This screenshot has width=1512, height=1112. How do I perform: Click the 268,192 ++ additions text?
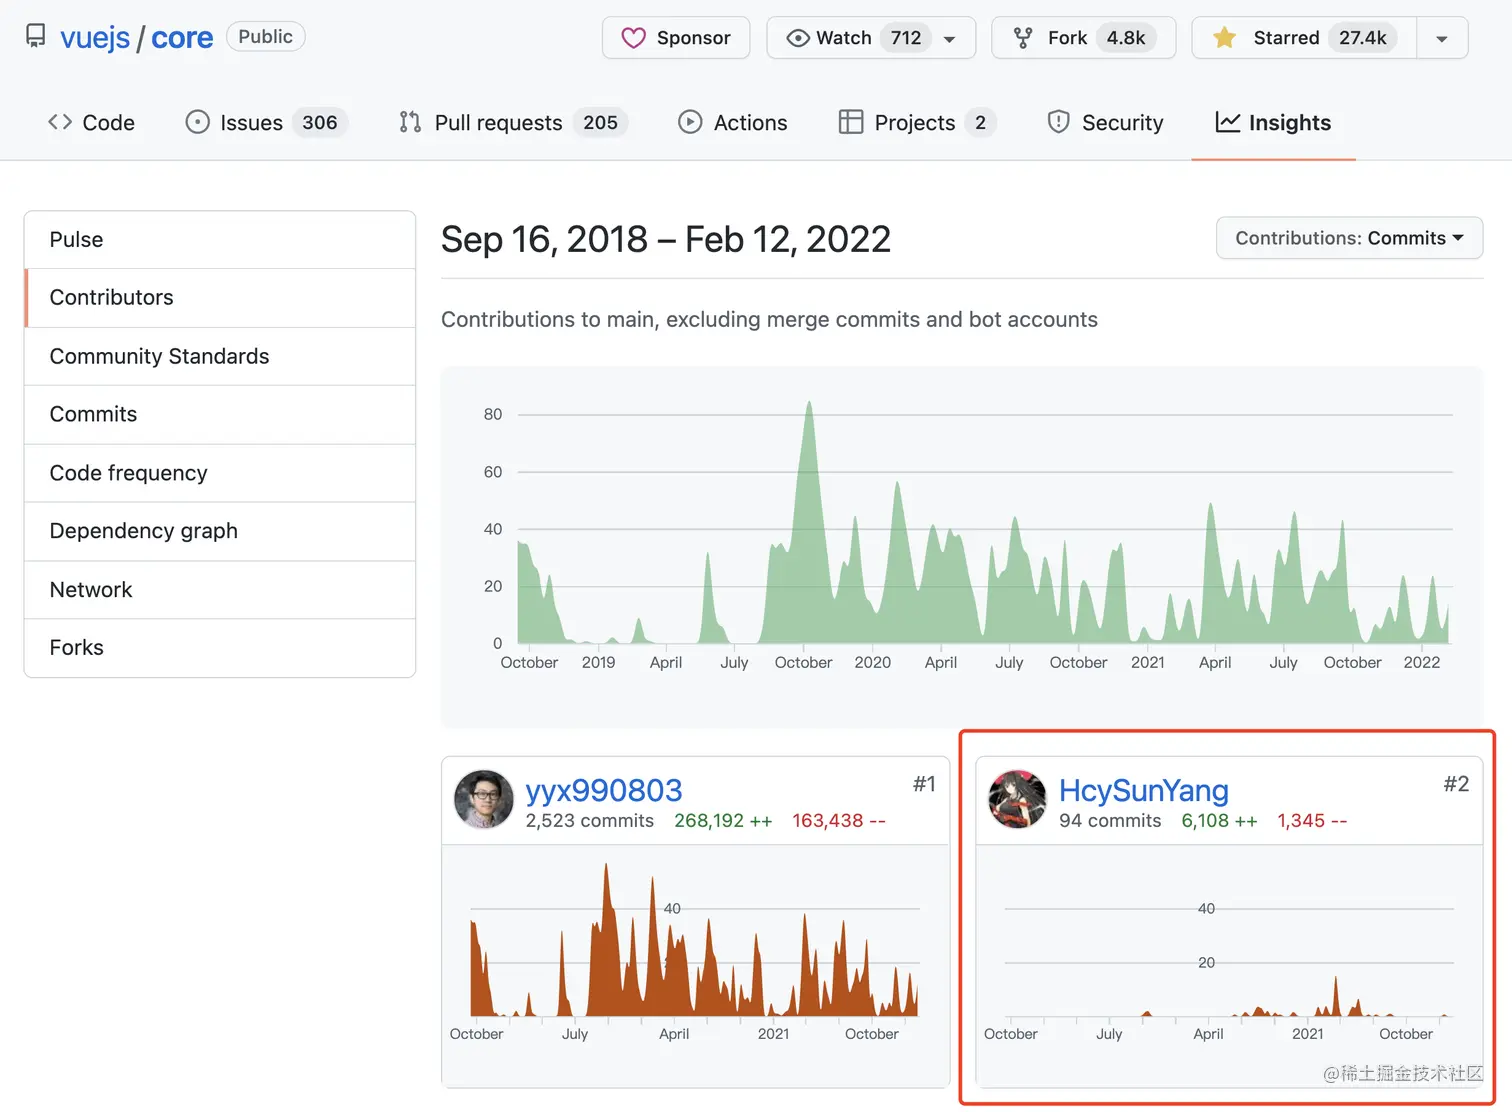[723, 821]
